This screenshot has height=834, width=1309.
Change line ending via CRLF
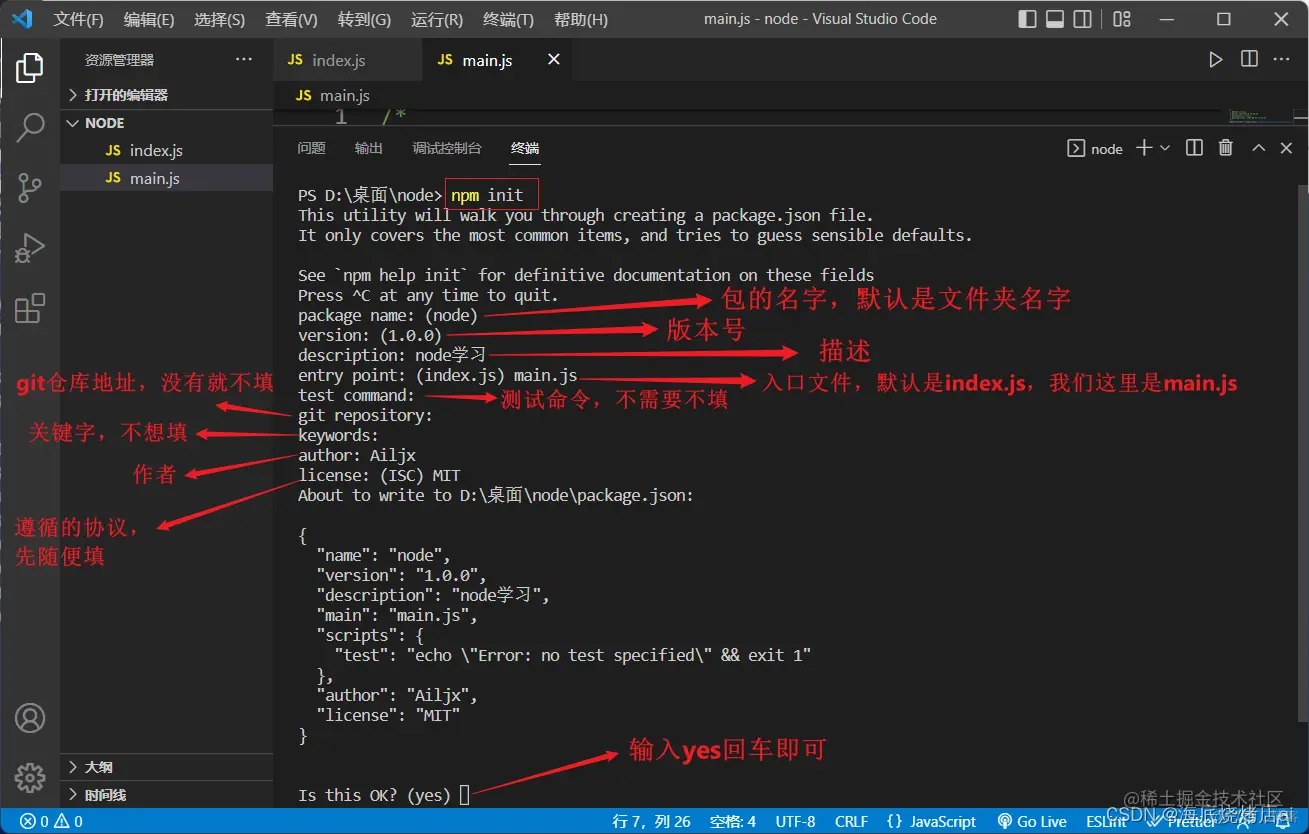point(851,821)
